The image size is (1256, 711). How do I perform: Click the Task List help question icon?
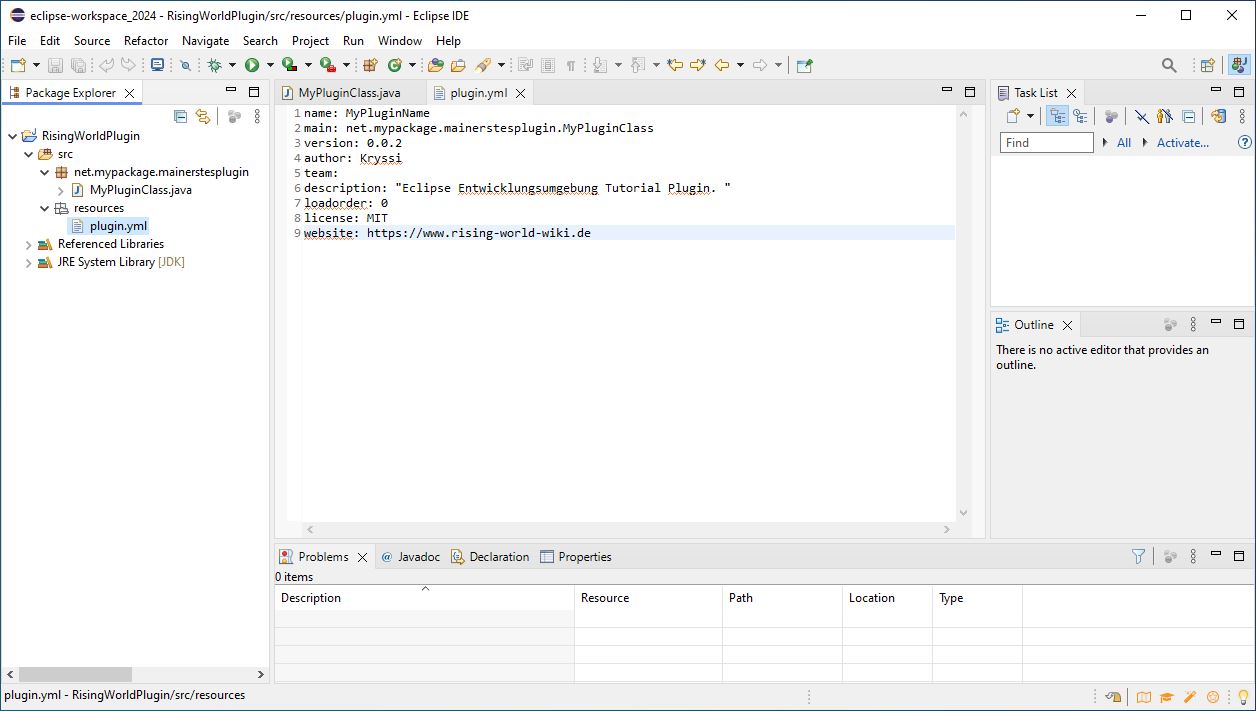(x=1245, y=142)
